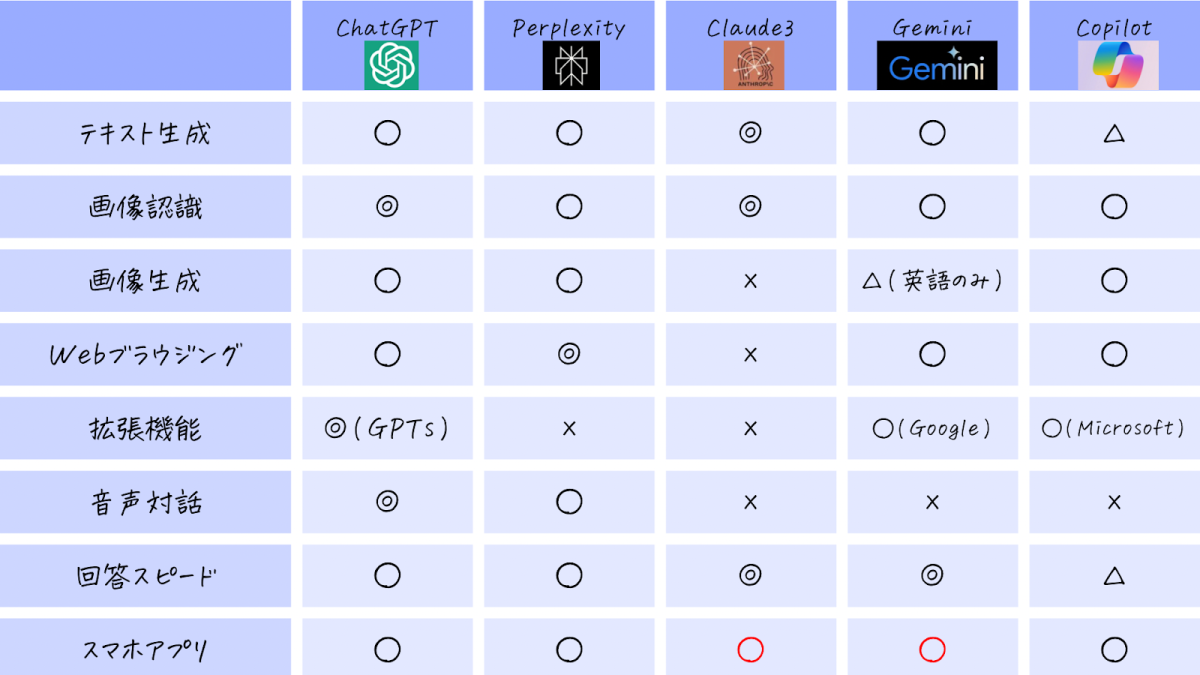Select the Webブラウジング row label
Viewport: 1200px width, 675px height.
146,355
